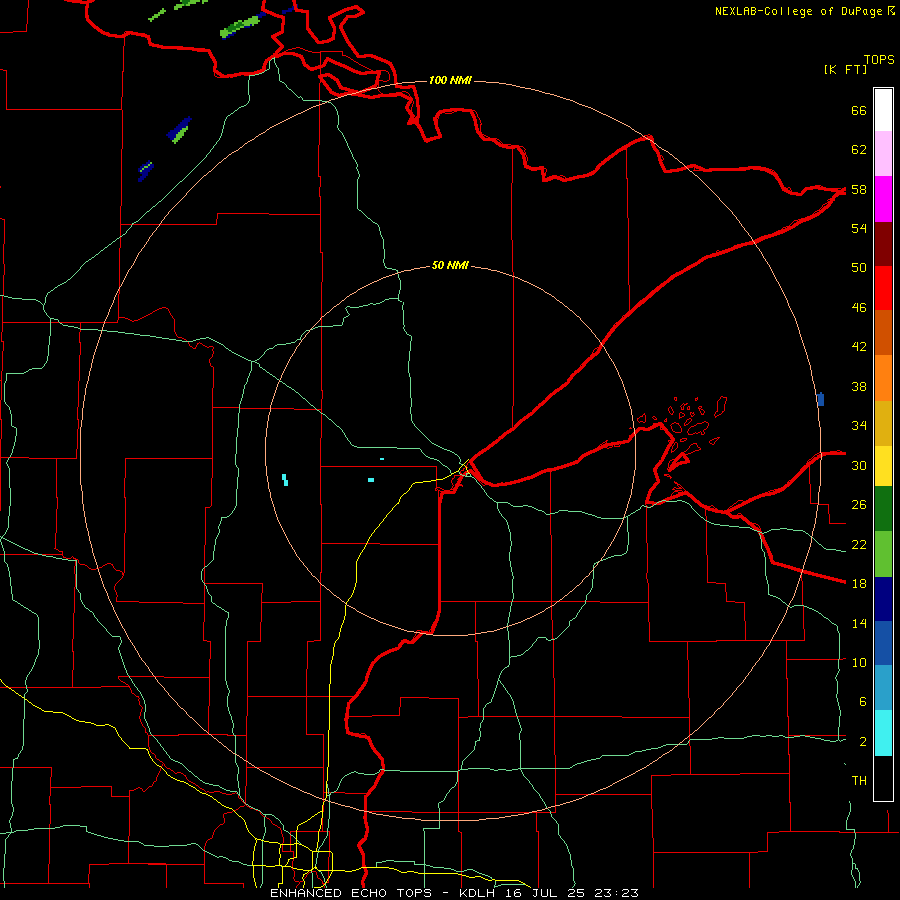
Task: Pick the magenta echo tops legend swatch
Action: [883, 199]
